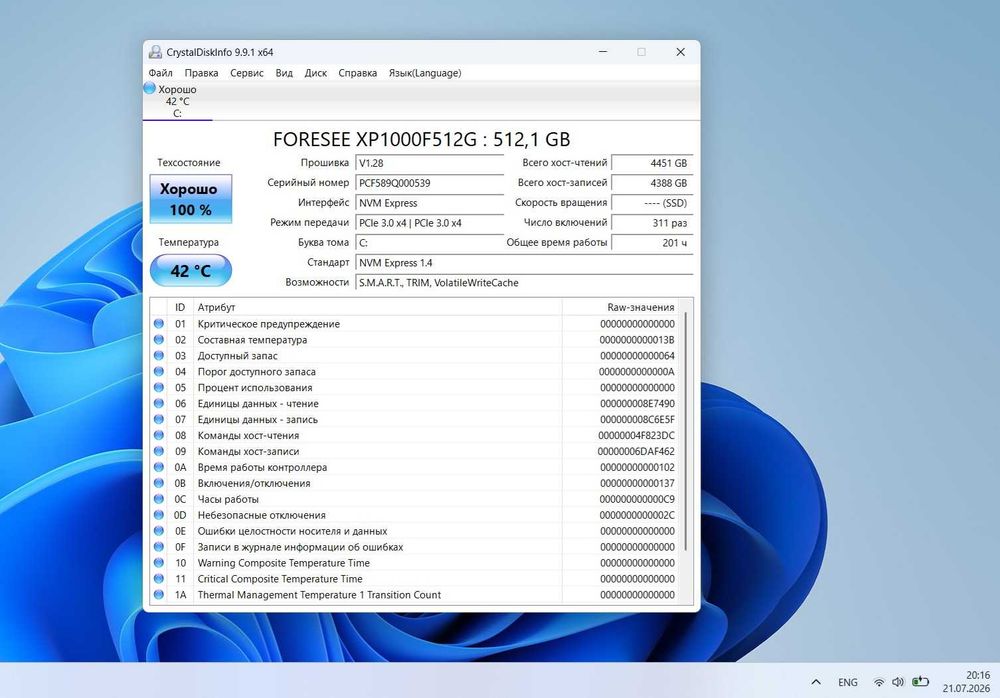
Task: Click the total host reads value 4451 GB
Action: coord(652,163)
